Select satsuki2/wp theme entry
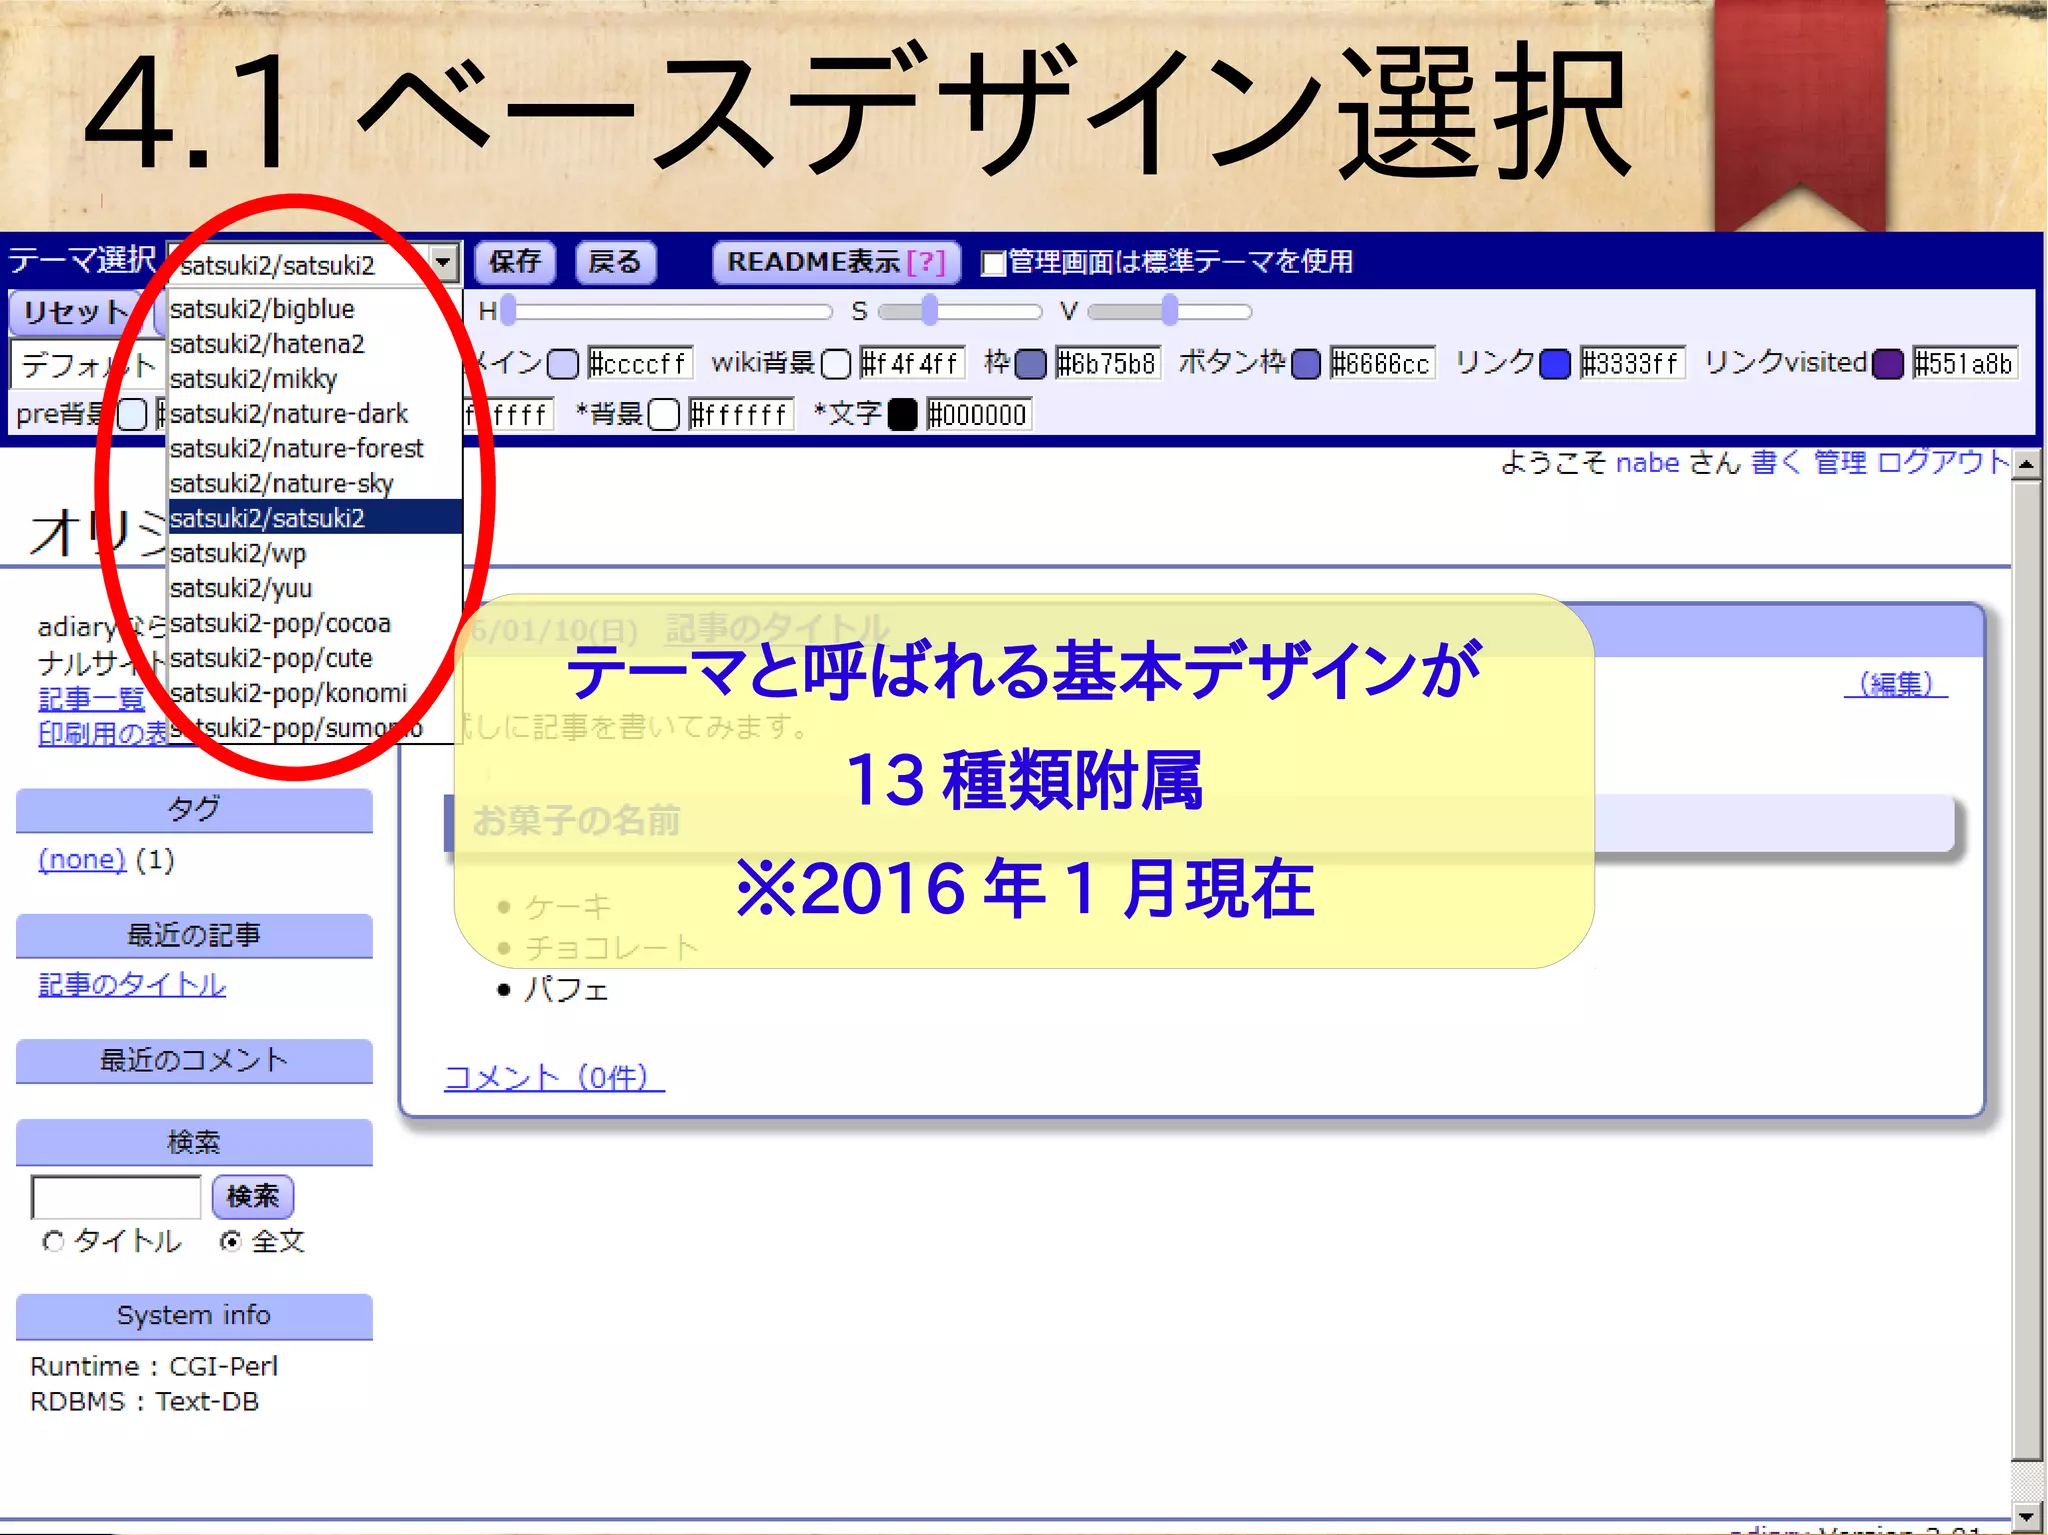Viewport: 2048px width, 1535px height. (x=238, y=554)
